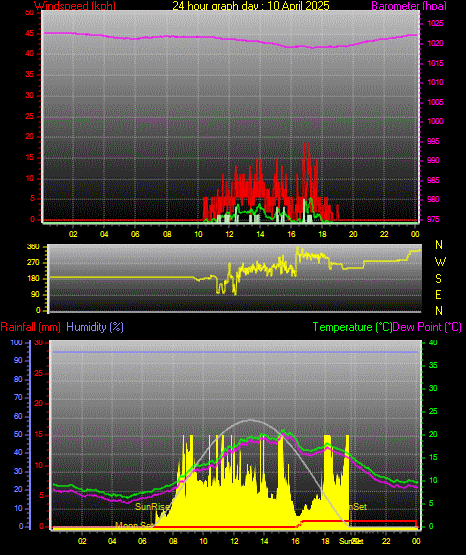Click hour label 06 under the windspeed graph
This screenshot has height=555, width=466.
(135, 234)
